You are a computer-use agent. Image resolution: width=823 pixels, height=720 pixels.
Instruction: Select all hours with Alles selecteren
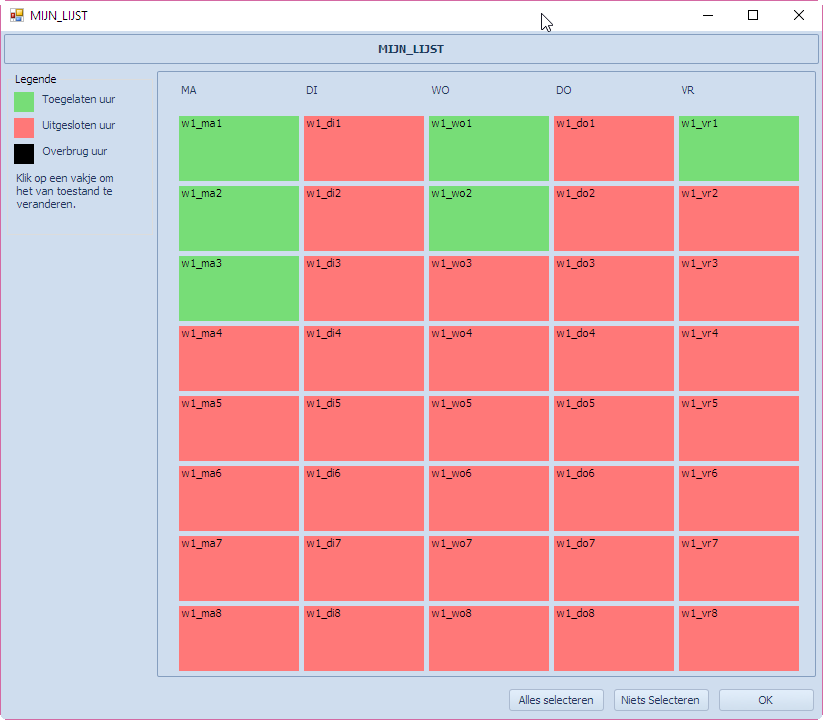point(556,700)
